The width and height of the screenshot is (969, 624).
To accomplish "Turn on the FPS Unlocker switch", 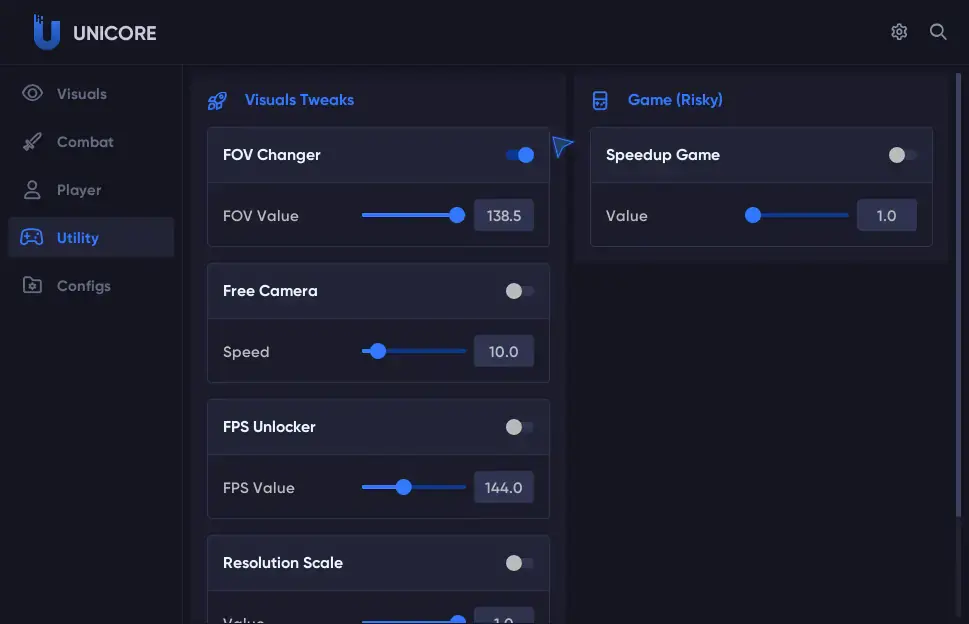I will click(520, 427).
